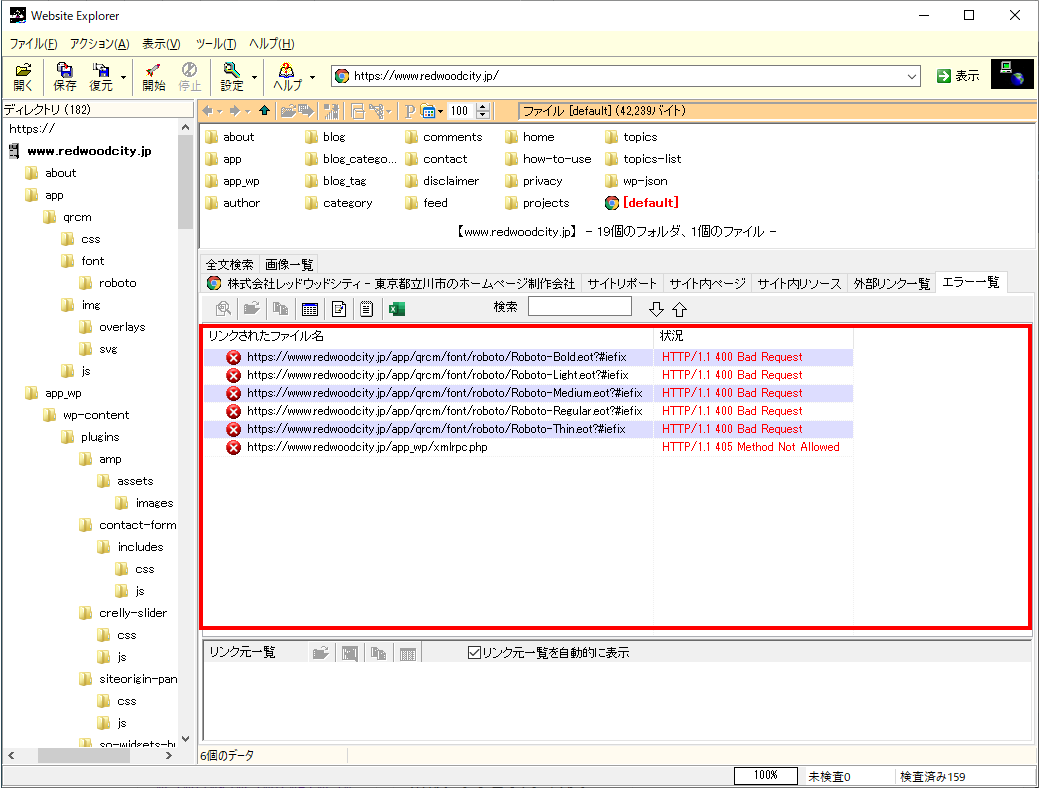Open the disclaimer folder in the file pane
1039x789 pixels.
click(451, 181)
